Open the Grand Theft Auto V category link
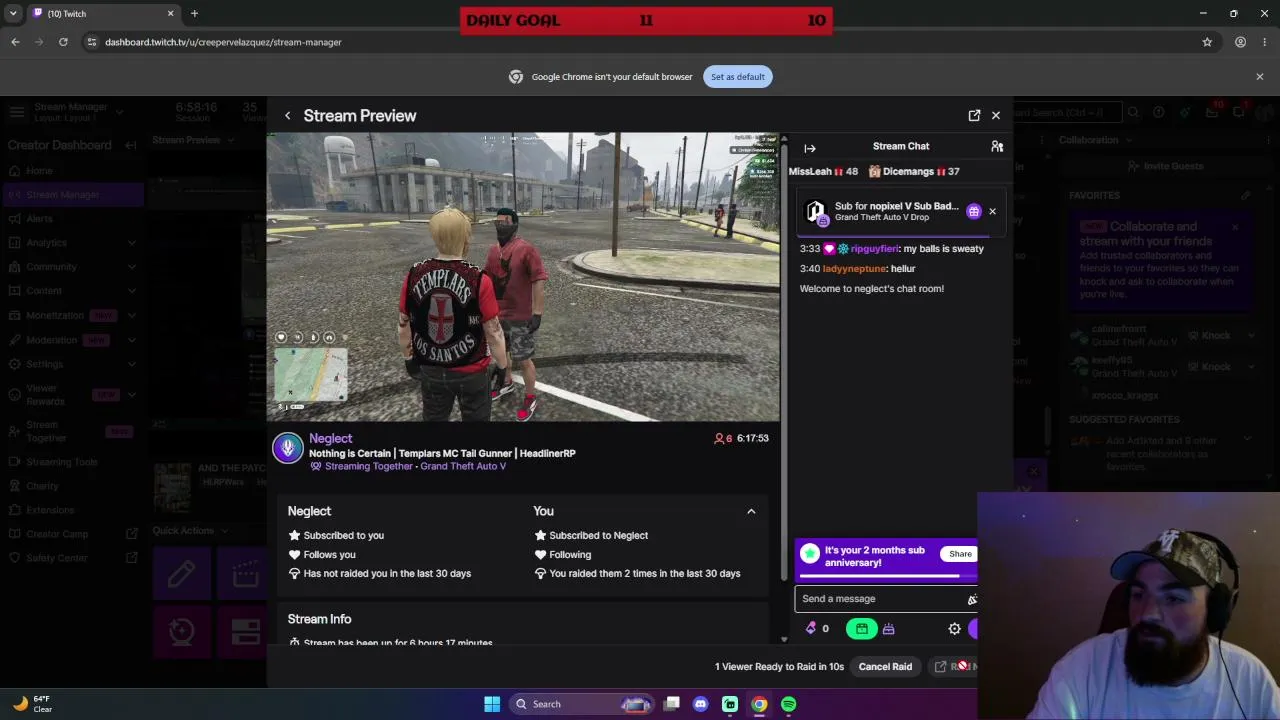This screenshot has width=1280, height=720. [463, 466]
